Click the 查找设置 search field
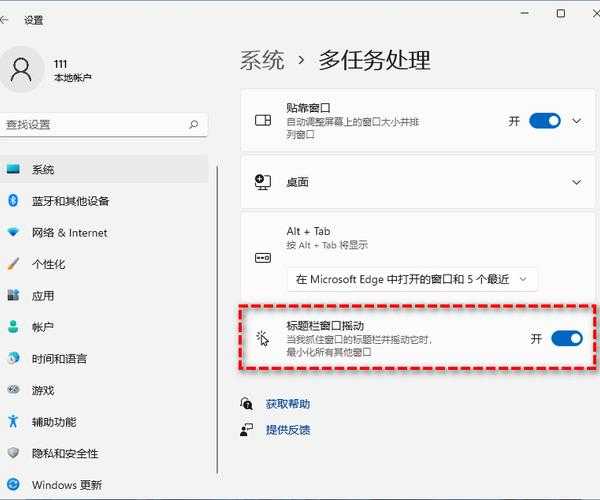The height and width of the screenshot is (500, 600). [104, 124]
